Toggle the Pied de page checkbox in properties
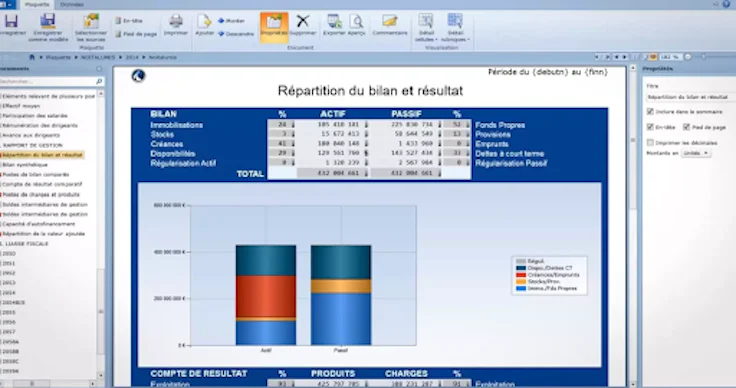Image resolution: width=736 pixels, height=388 pixels. coord(686,127)
